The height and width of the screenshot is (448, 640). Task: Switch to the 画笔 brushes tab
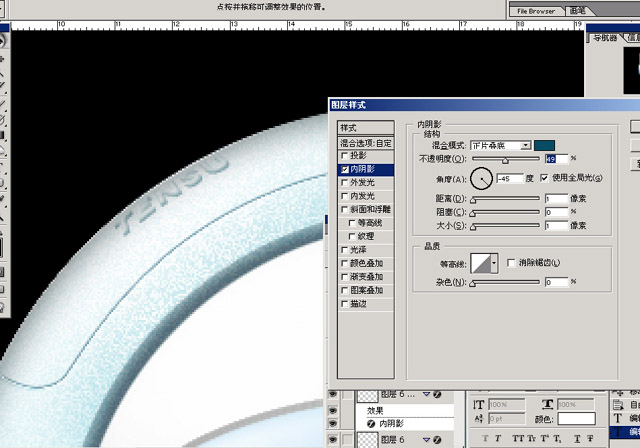tap(578, 11)
